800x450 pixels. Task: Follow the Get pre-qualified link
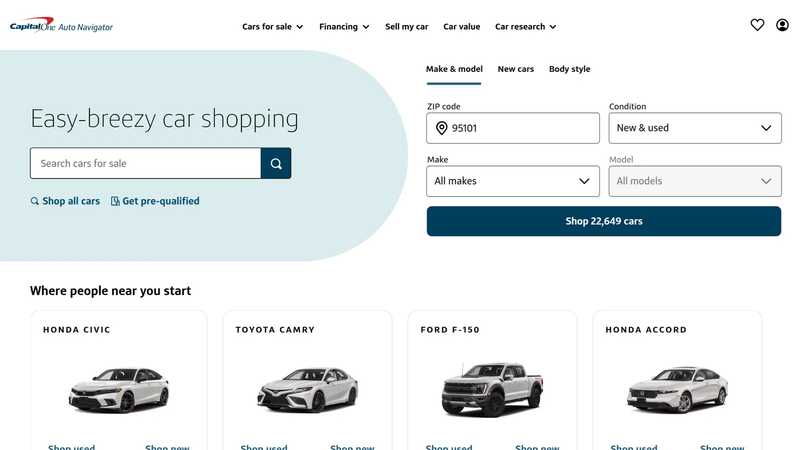[x=161, y=201]
